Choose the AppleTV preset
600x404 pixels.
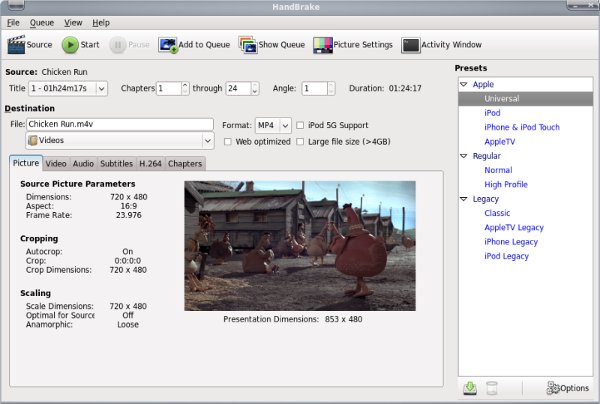point(501,141)
